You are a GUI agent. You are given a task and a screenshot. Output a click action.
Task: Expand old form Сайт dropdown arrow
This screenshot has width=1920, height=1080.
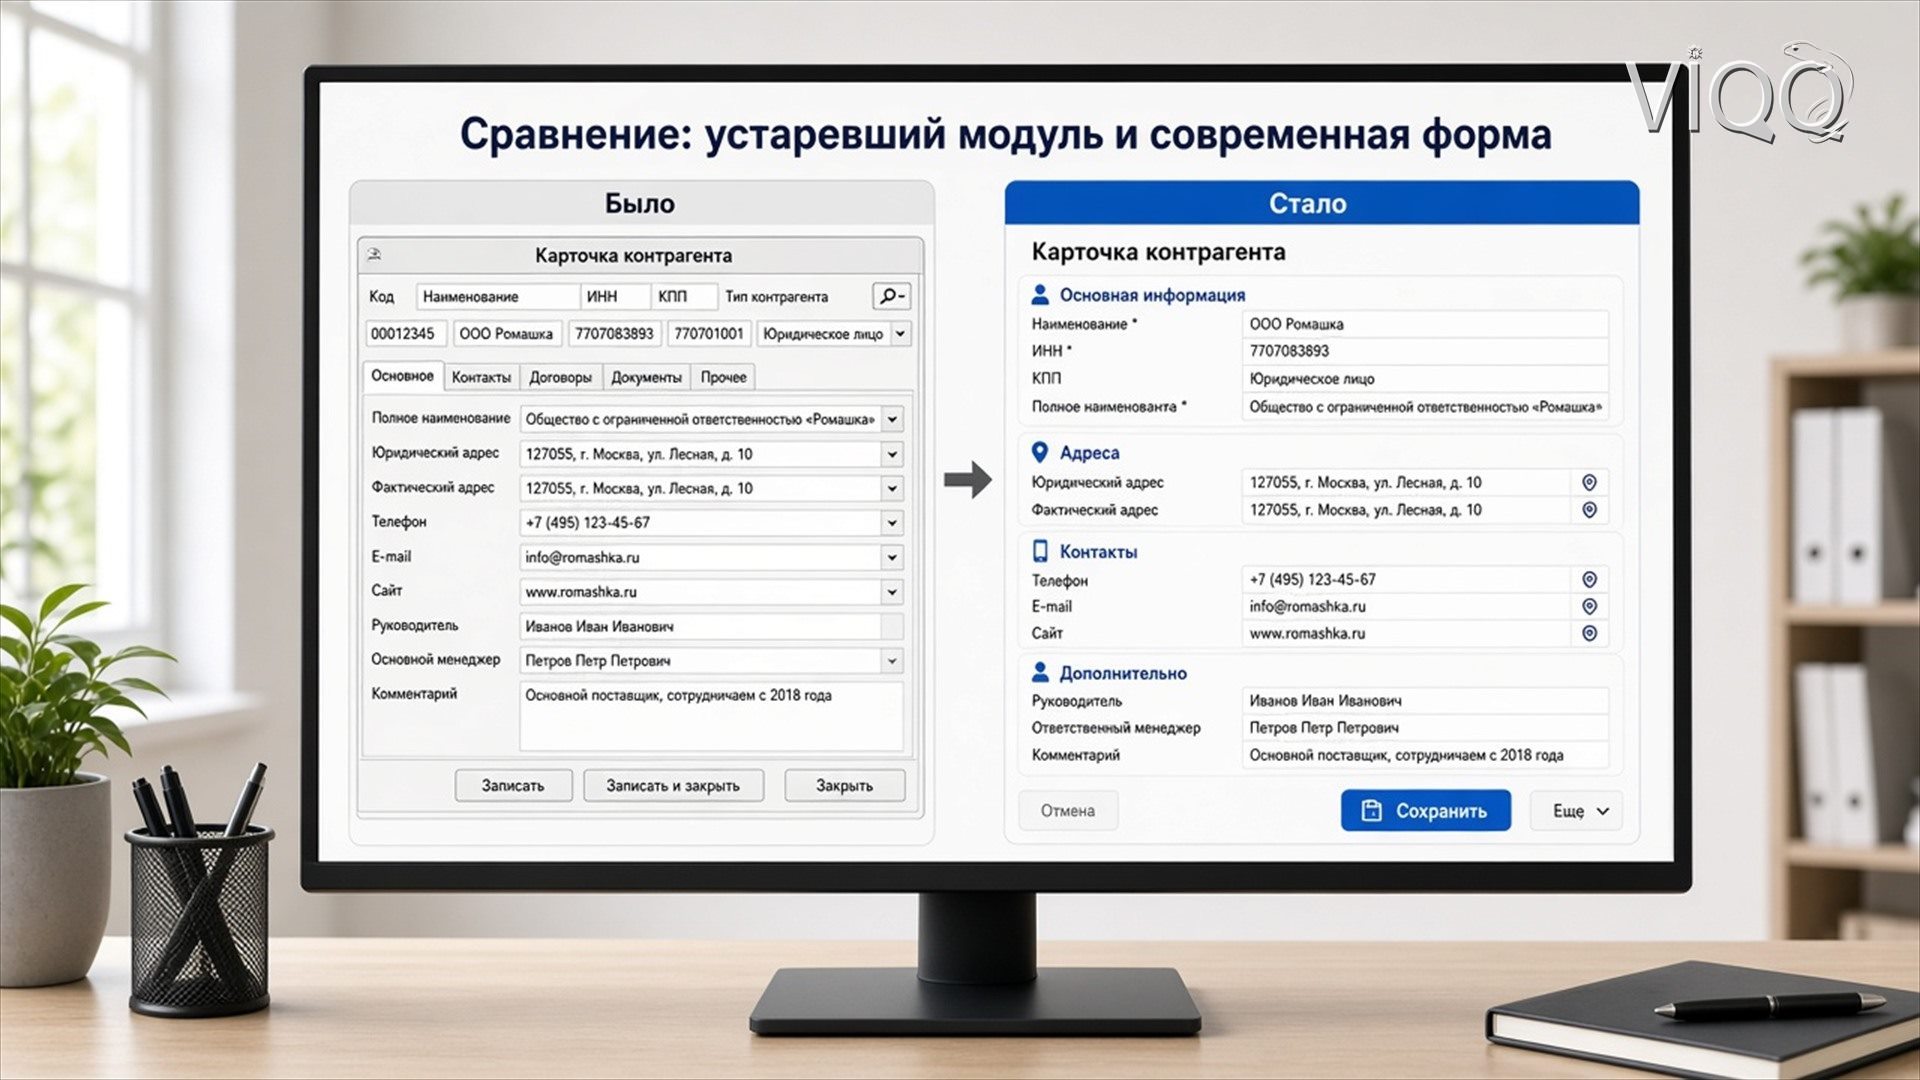[892, 591]
